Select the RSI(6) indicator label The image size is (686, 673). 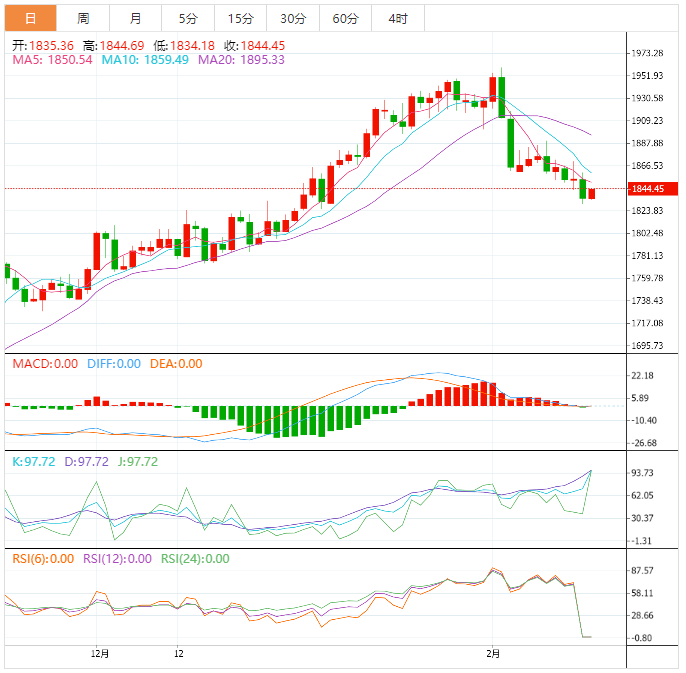[43, 559]
